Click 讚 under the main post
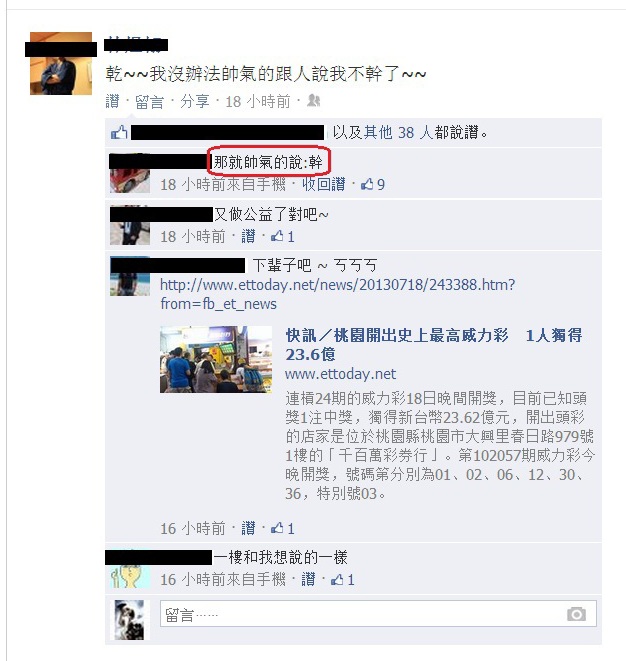Screen dimensions: 626x661 pyautogui.click(x=112, y=101)
